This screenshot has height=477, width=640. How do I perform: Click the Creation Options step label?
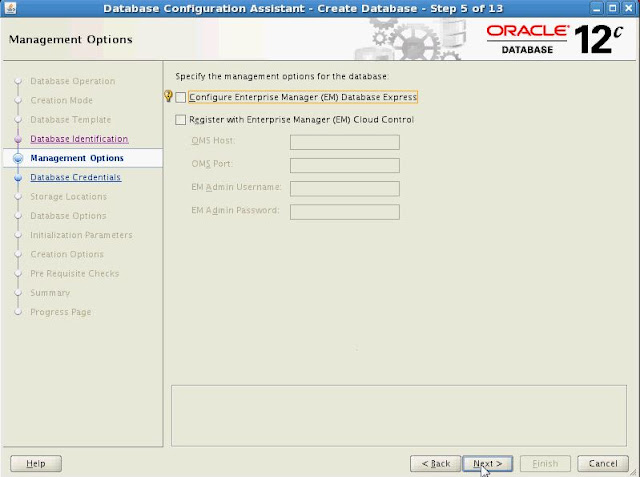67,254
